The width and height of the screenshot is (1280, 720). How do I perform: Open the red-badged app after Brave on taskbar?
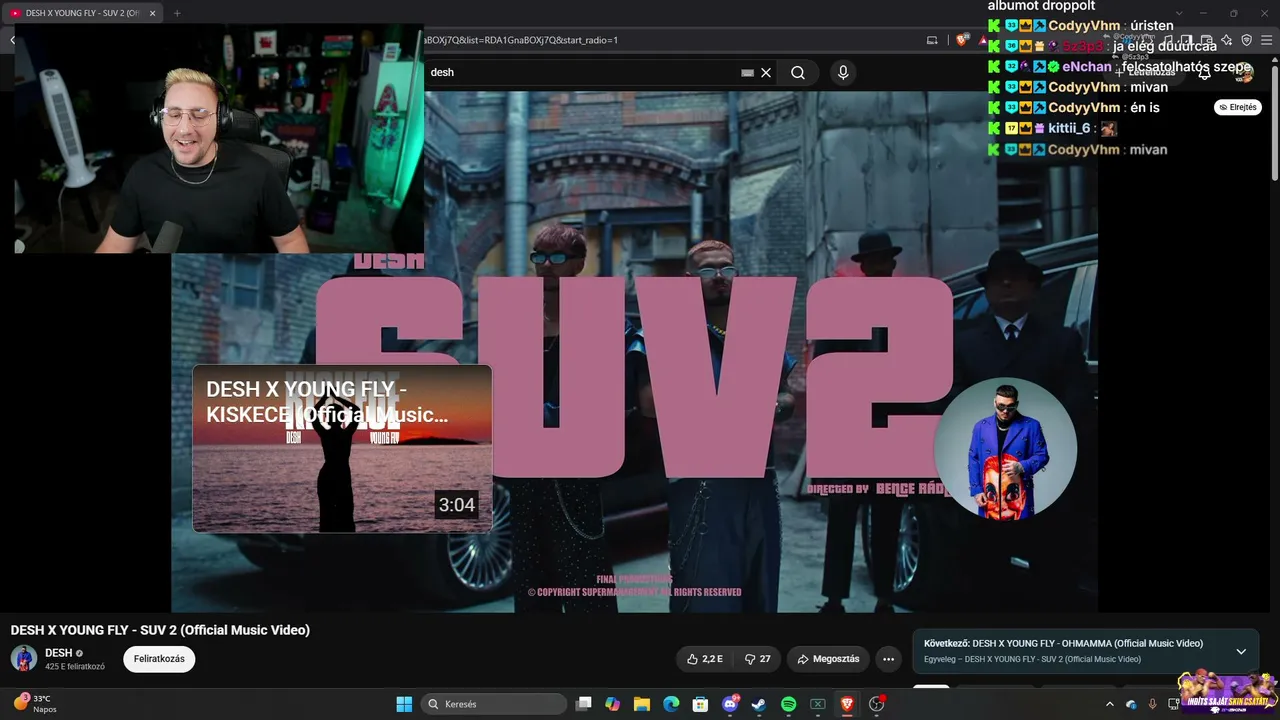877,704
